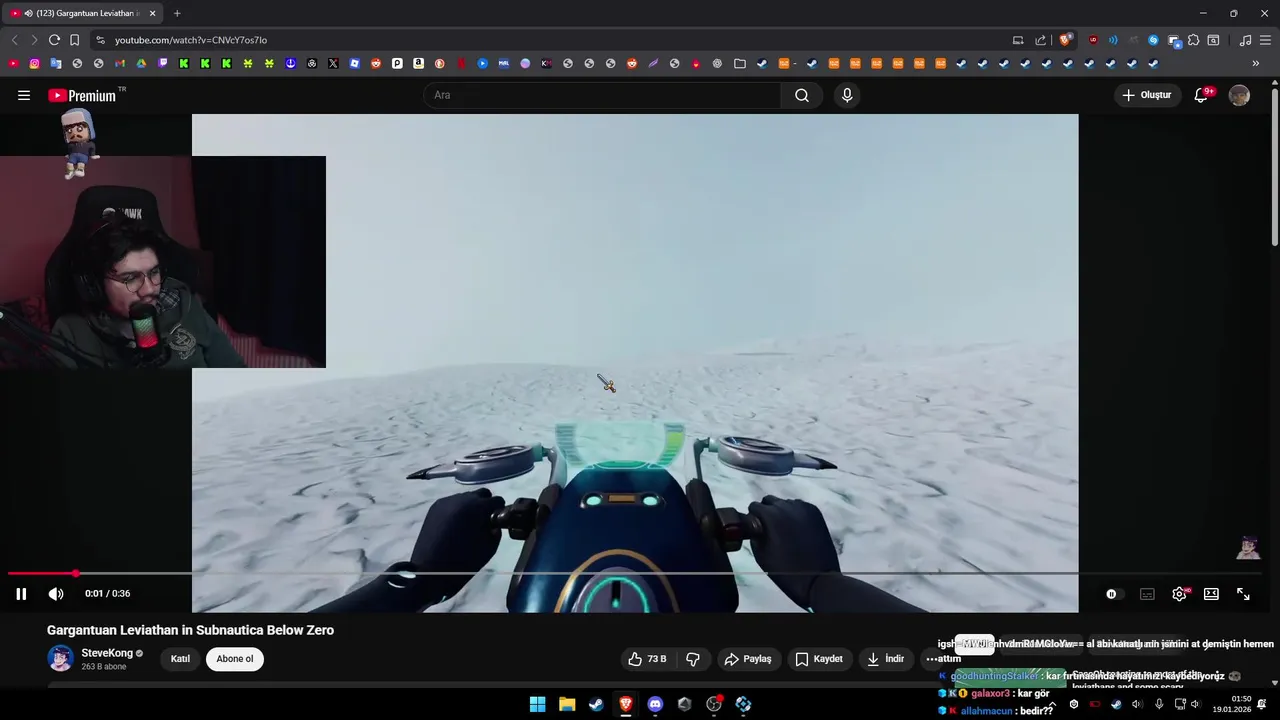Click the YouTube search box labeled Ara
The width and height of the screenshot is (1280, 720).
click(x=603, y=95)
